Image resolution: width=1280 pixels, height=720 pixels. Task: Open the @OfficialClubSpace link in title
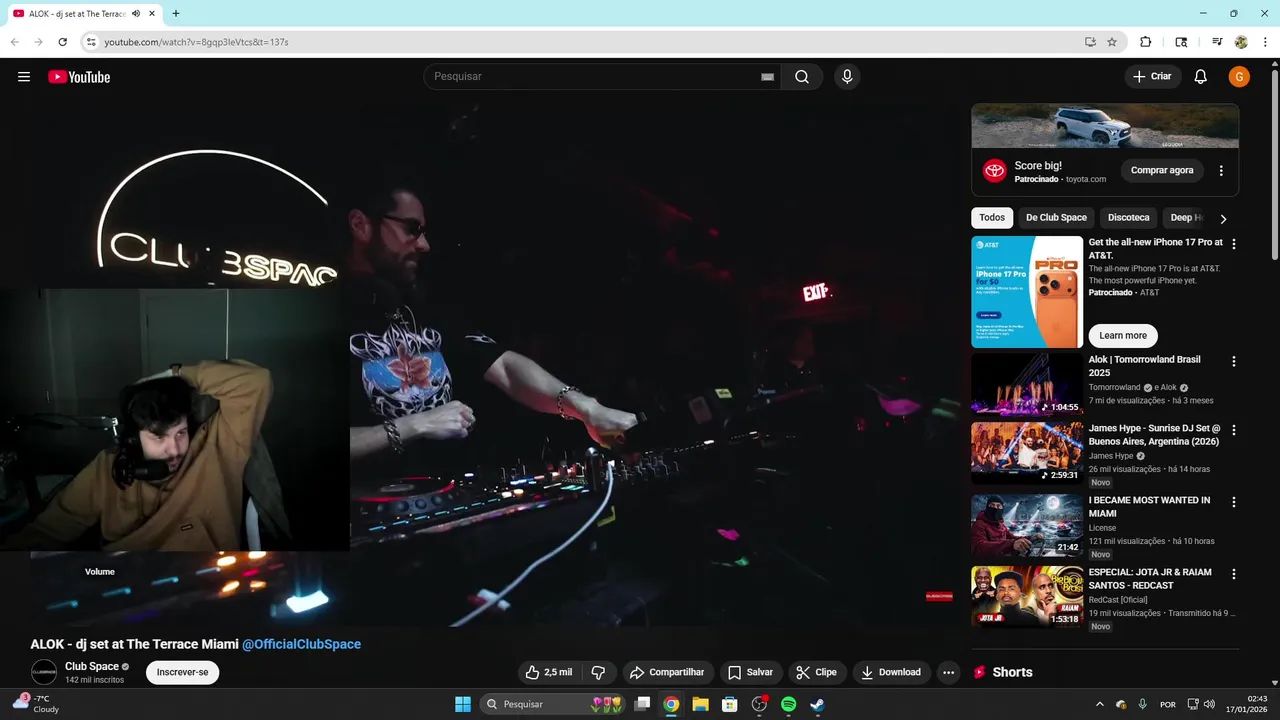[301, 644]
